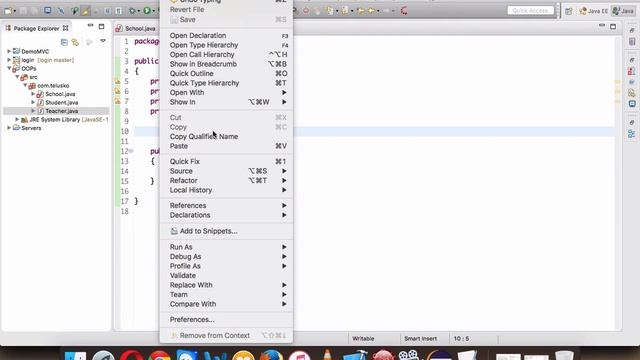Viewport: 640px width, 360px height.
Task: Expand the School.java tree node
Action: point(33,94)
